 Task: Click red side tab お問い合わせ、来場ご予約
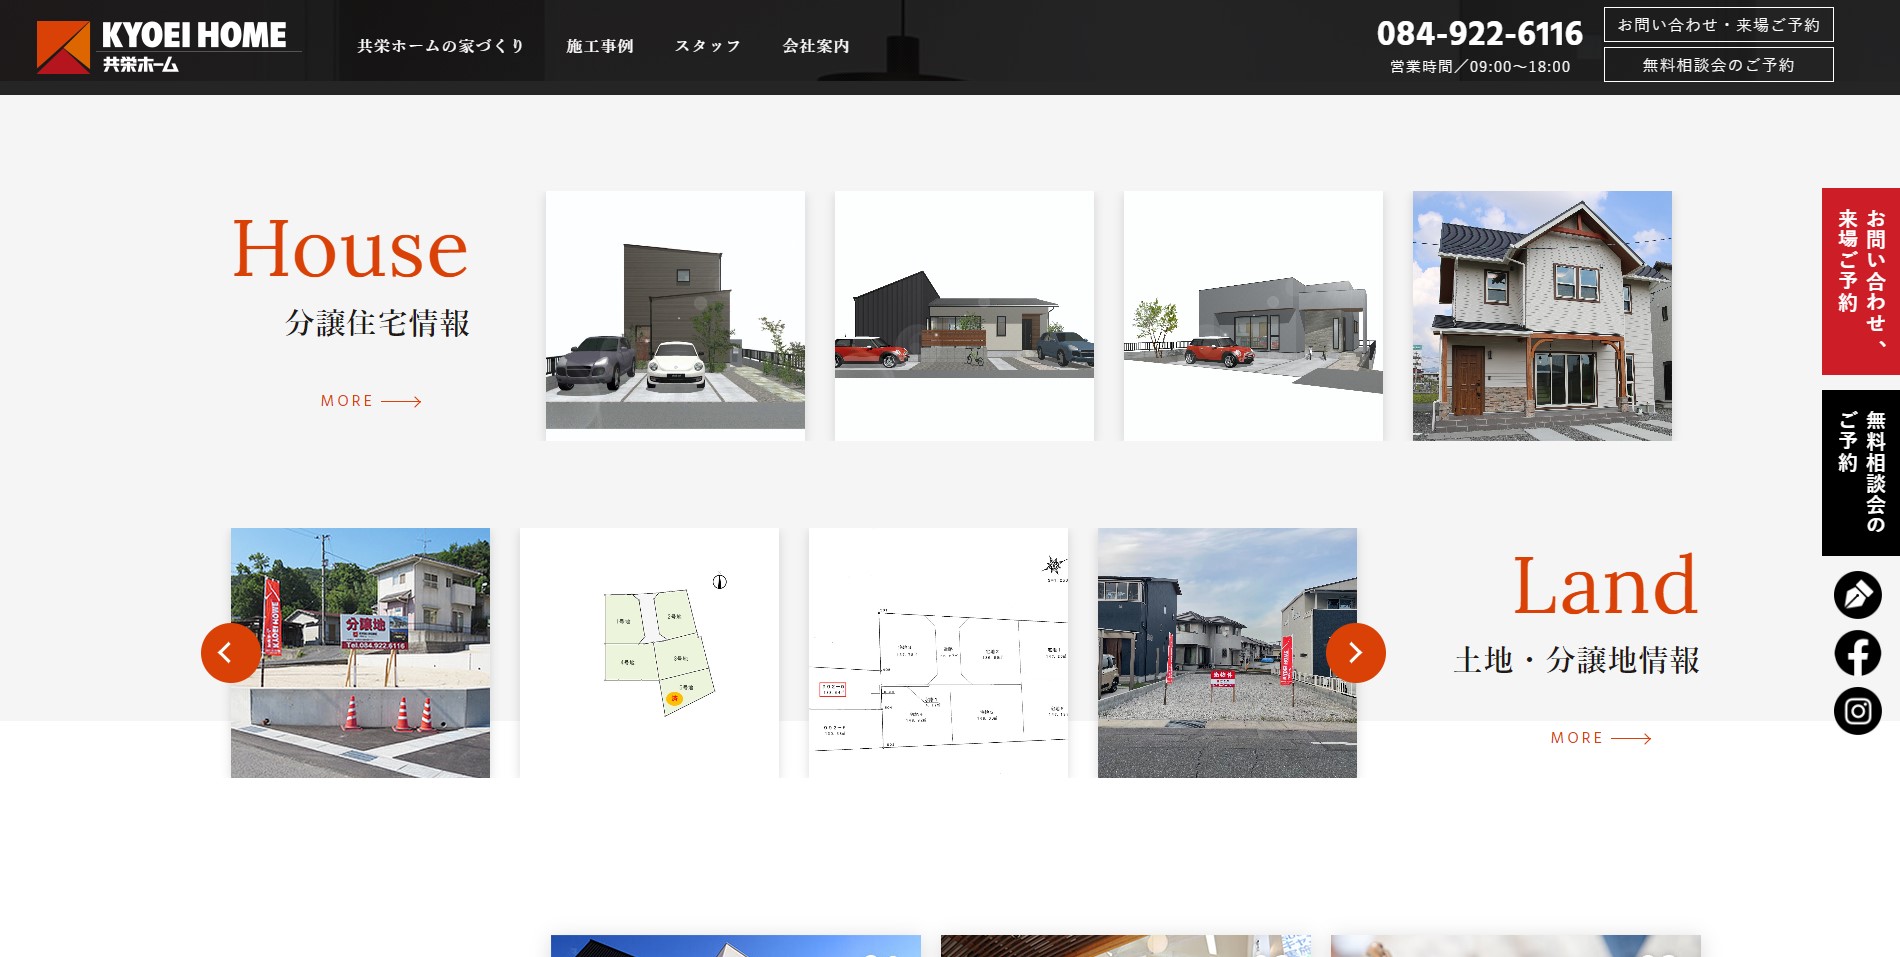(x=1861, y=281)
